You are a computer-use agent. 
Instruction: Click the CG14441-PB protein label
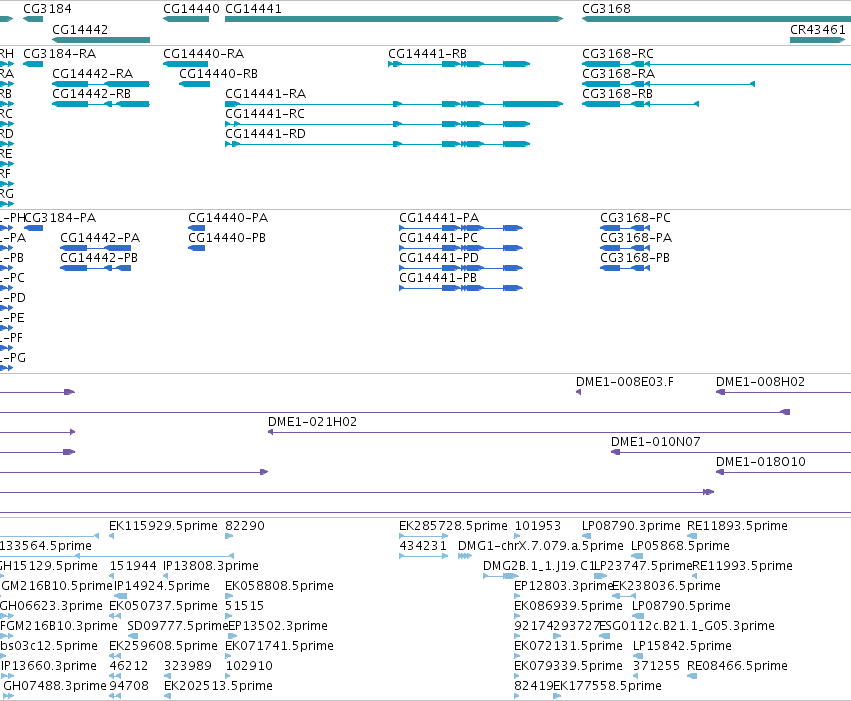tap(438, 278)
